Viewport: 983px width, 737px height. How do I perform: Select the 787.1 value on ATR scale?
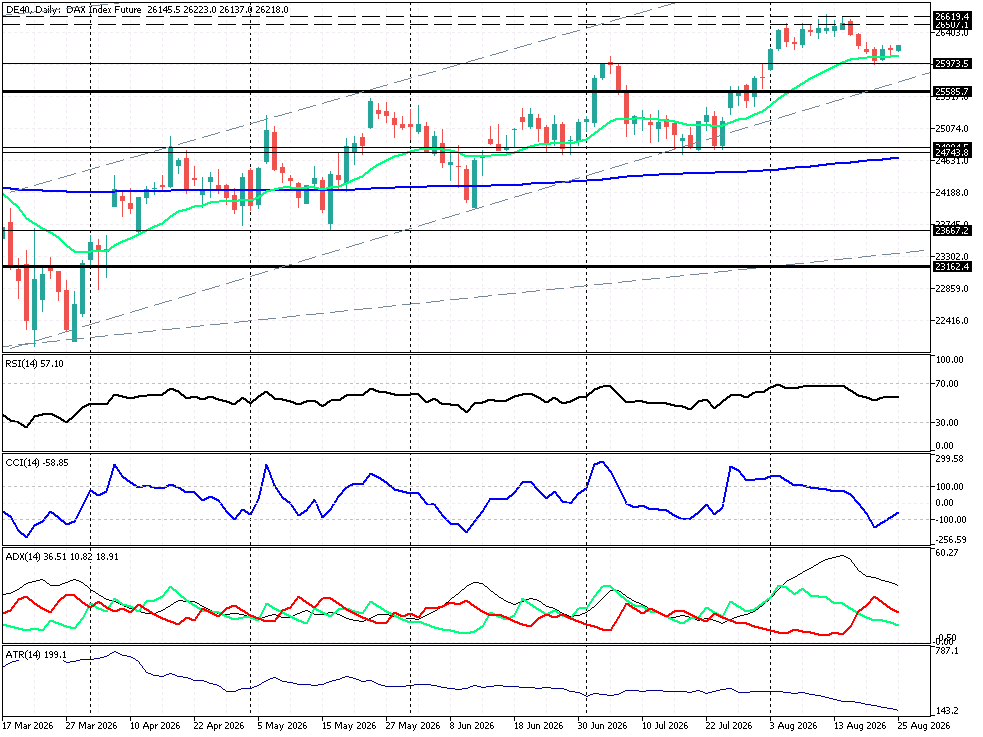point(947,651)
